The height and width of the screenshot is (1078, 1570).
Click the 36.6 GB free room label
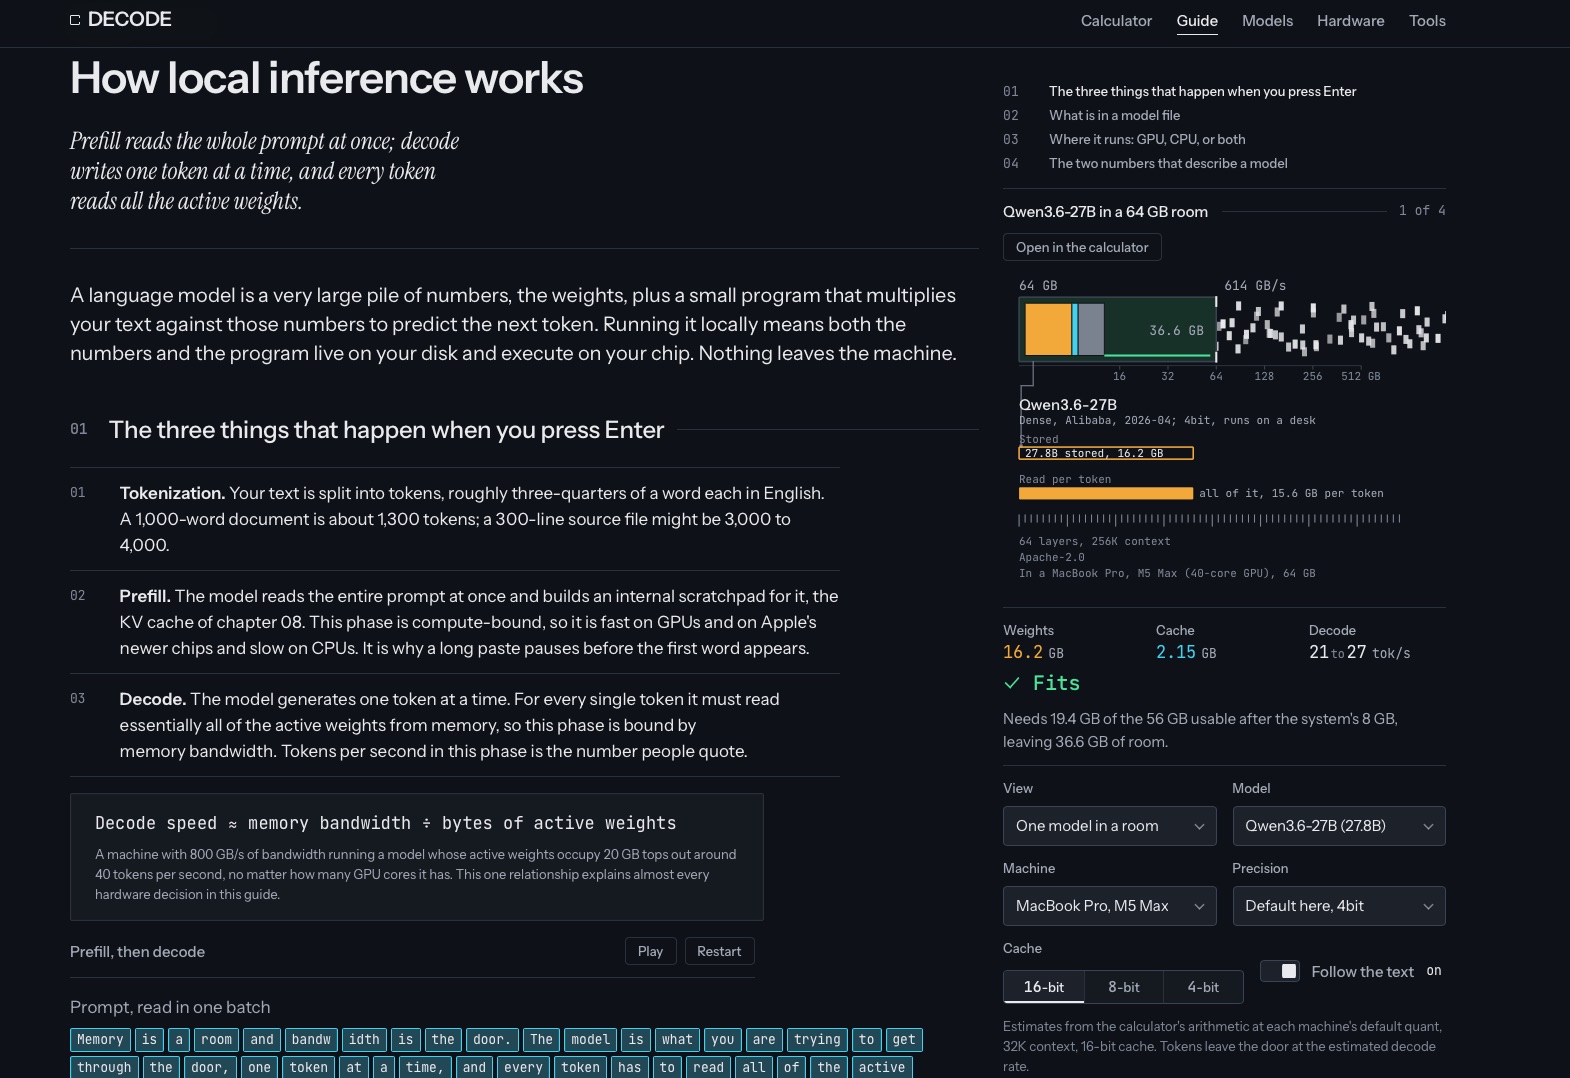[1176, 330]
